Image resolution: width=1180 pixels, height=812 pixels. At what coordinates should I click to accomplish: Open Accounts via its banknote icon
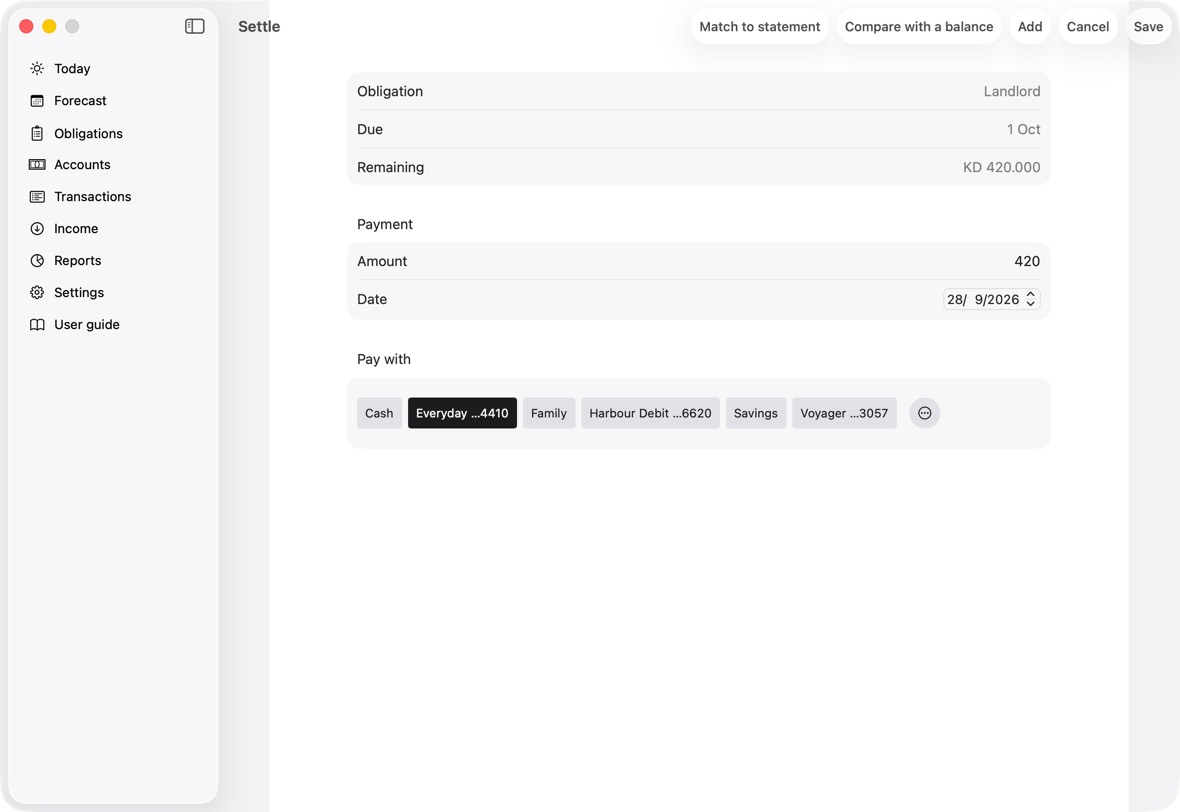[37, 165]
